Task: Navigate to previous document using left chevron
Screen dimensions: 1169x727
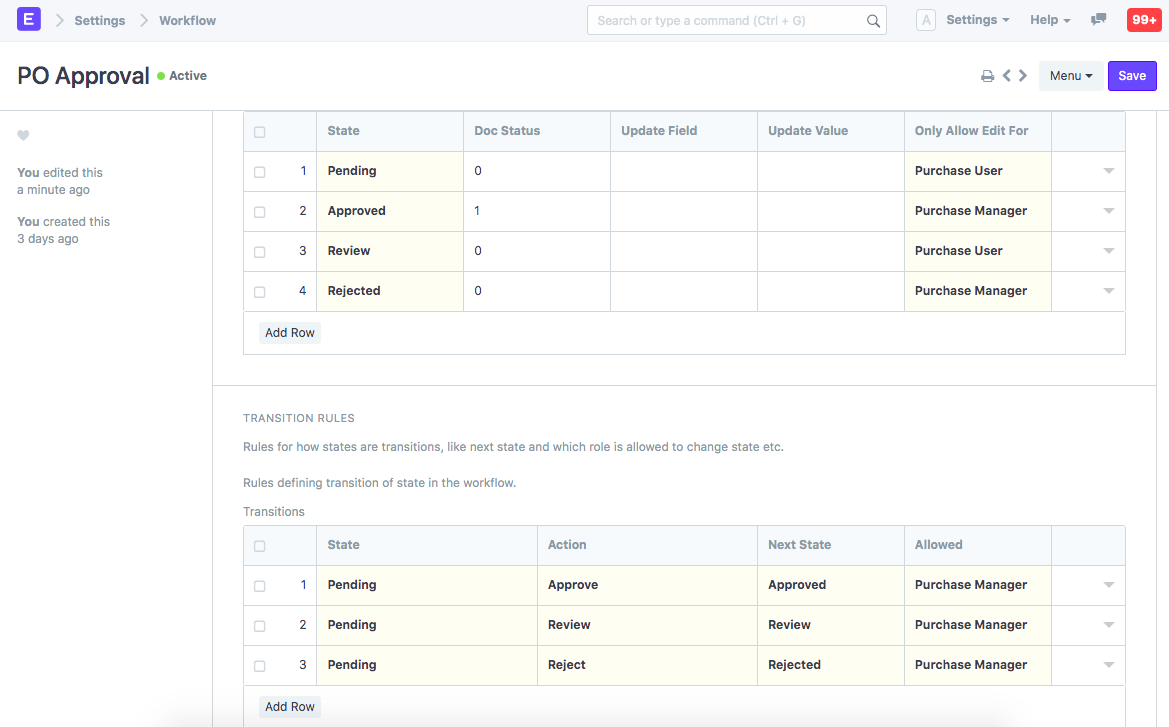Action: point(1006,75)
